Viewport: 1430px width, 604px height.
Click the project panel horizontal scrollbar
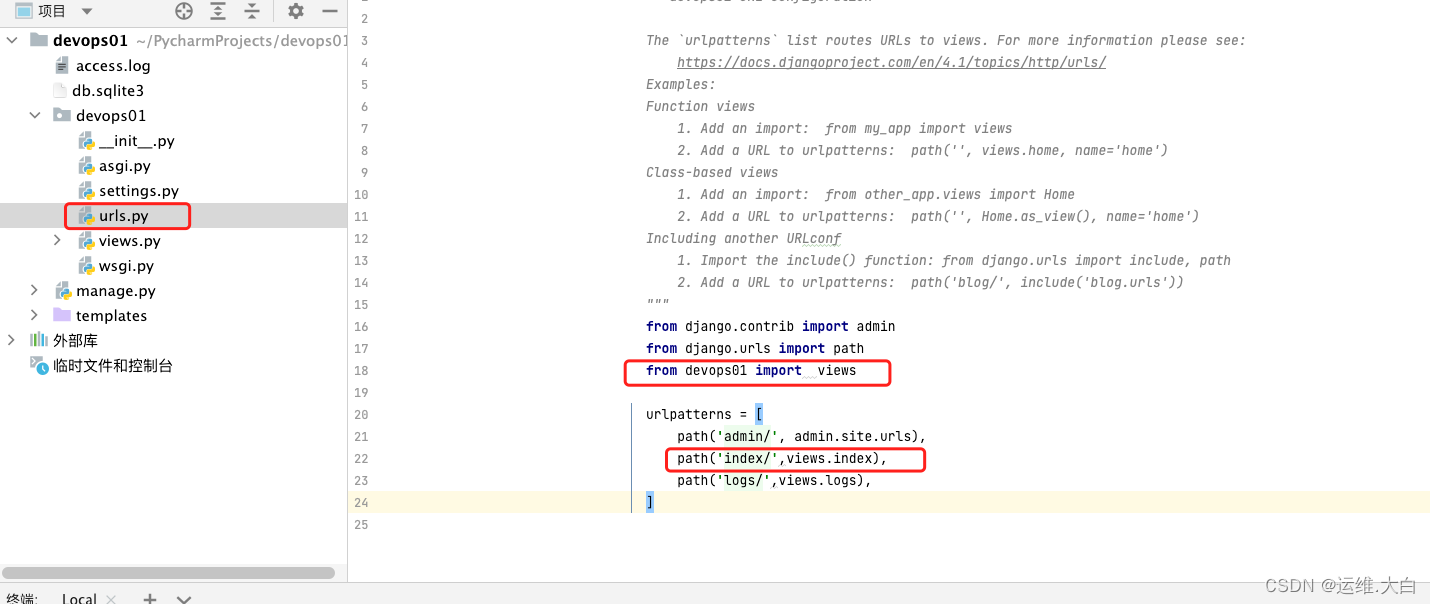tap(167, 573)
